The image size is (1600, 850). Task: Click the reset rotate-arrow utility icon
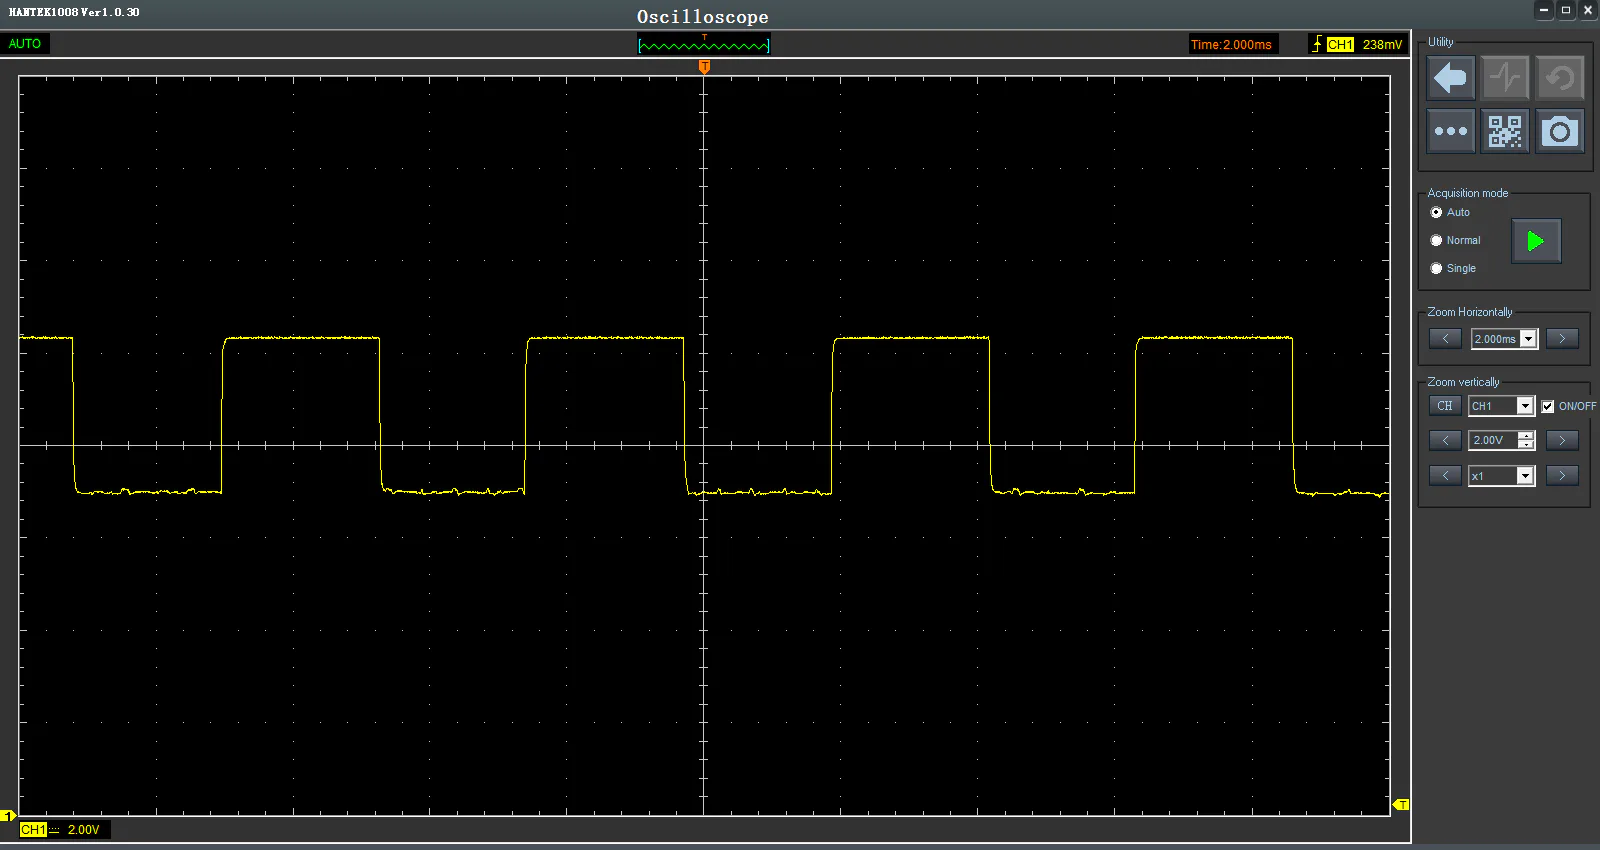(1560, 78)
